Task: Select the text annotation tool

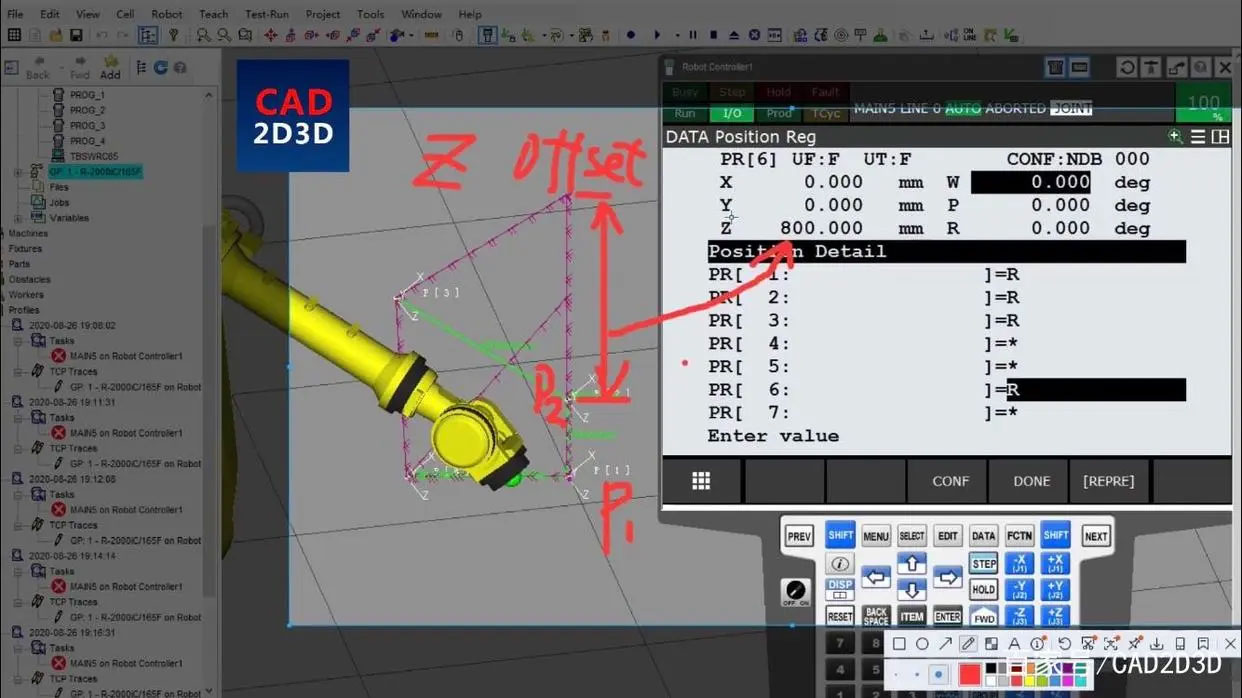Action: (x=1014, y=644)
